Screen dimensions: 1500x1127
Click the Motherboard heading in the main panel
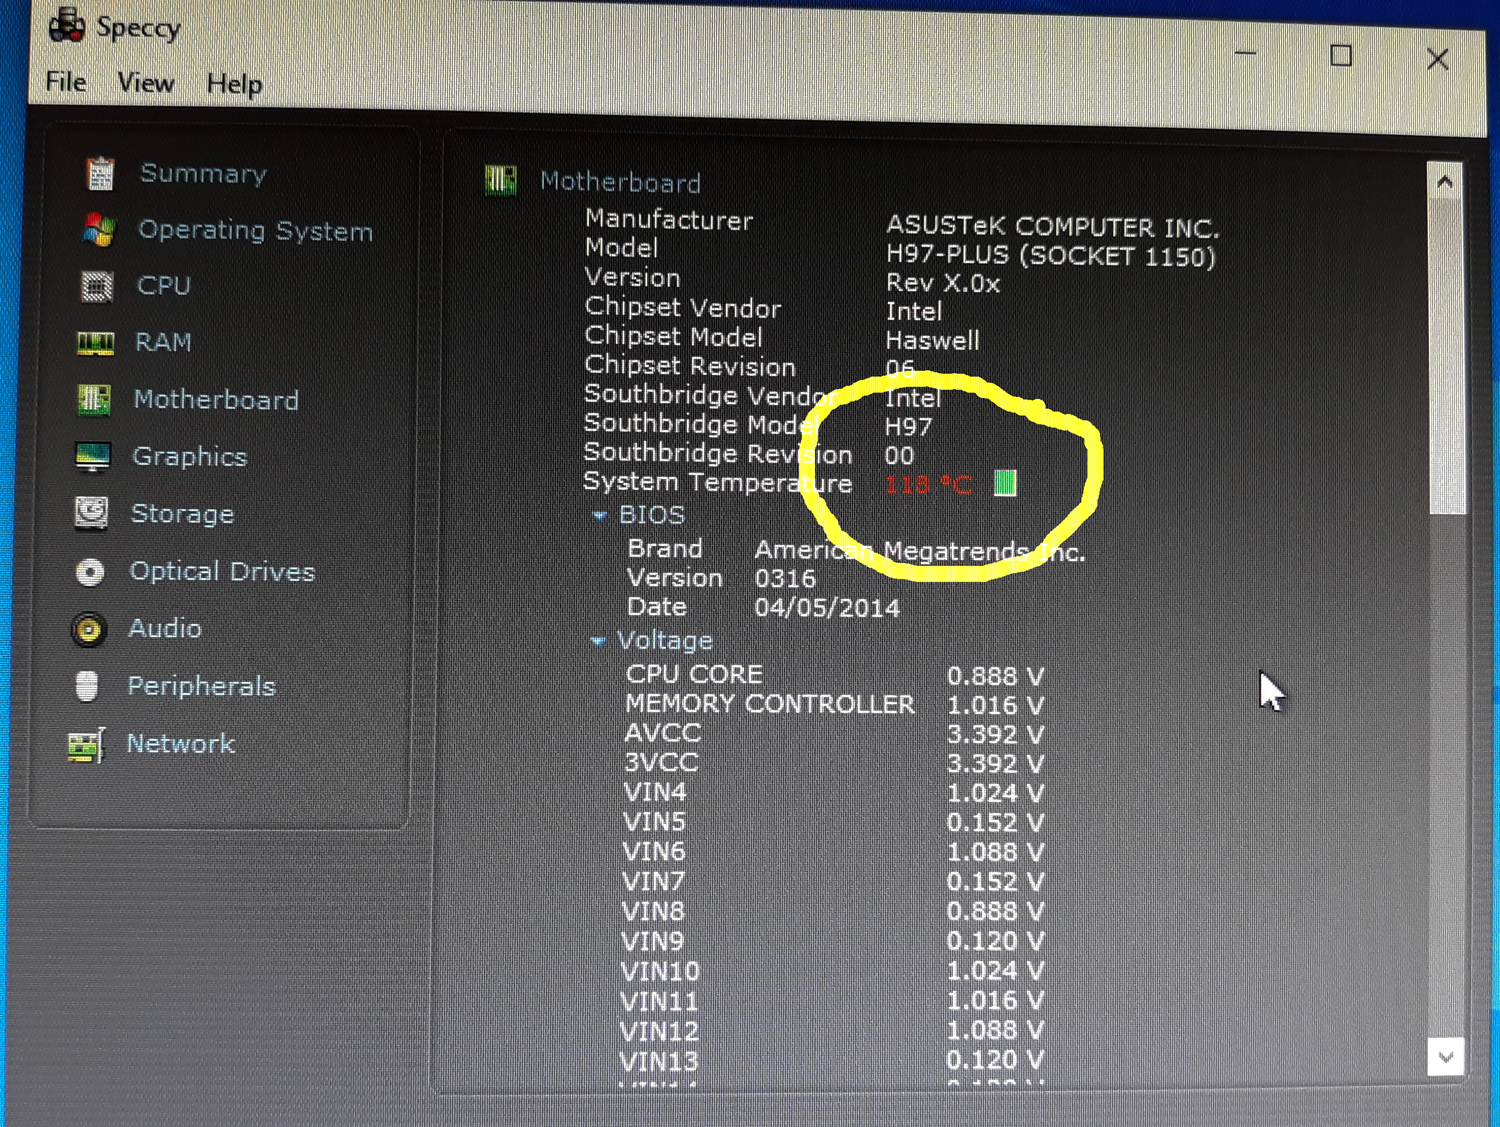point(620,182)
